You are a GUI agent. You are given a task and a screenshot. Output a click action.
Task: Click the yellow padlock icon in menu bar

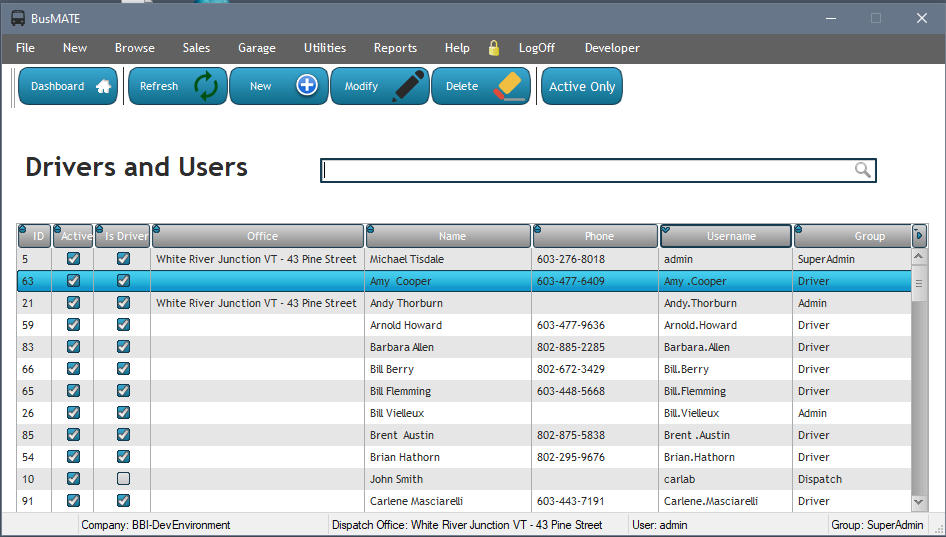click(x=493, y=48)
